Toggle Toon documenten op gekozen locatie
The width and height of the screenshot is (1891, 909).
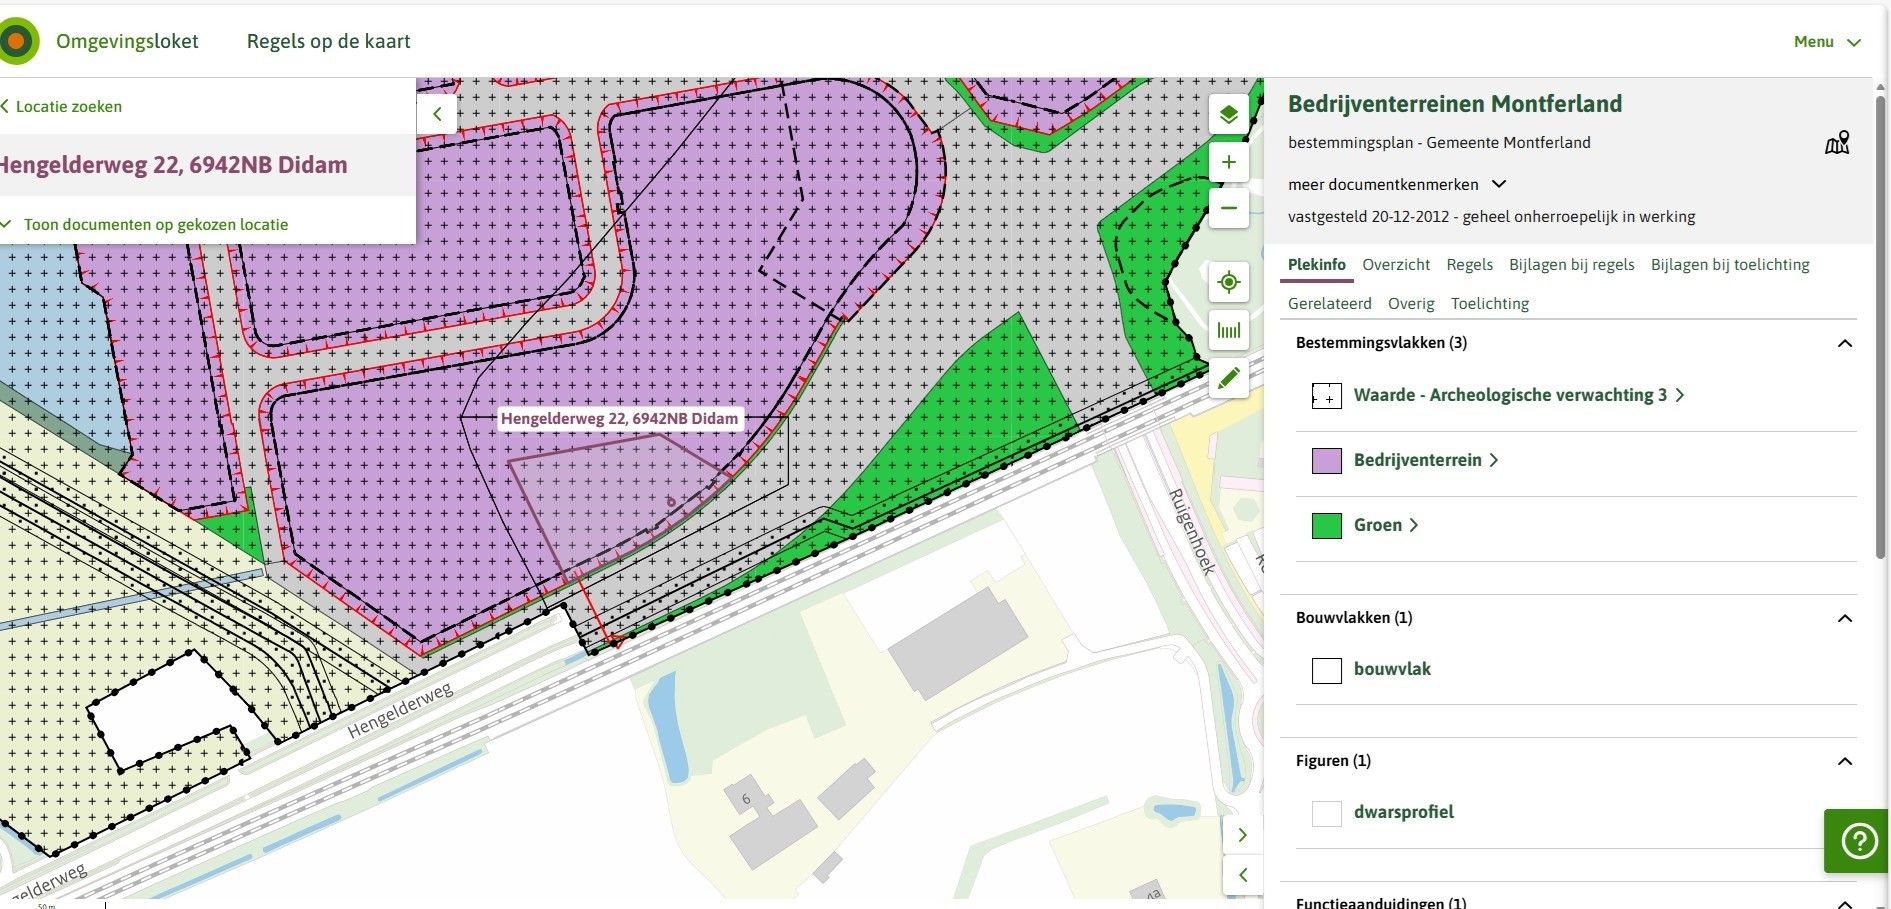(x=155, y=225)
